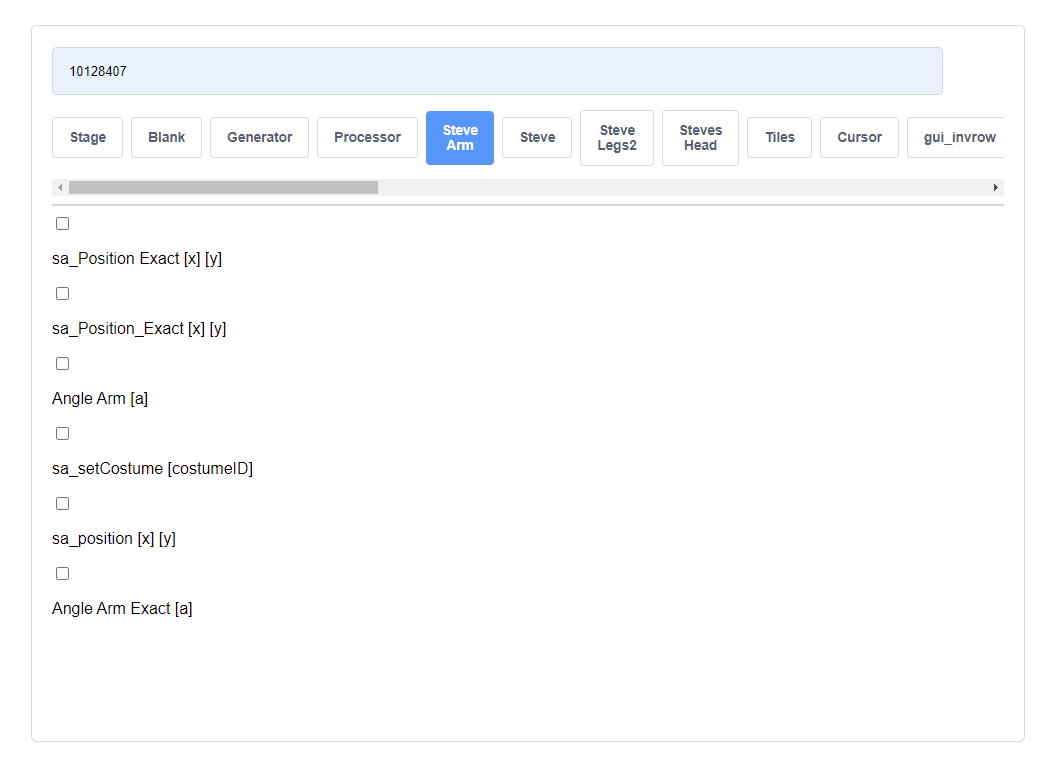Click the right arrow of the horizontal scrollbar

coord(995,187)
